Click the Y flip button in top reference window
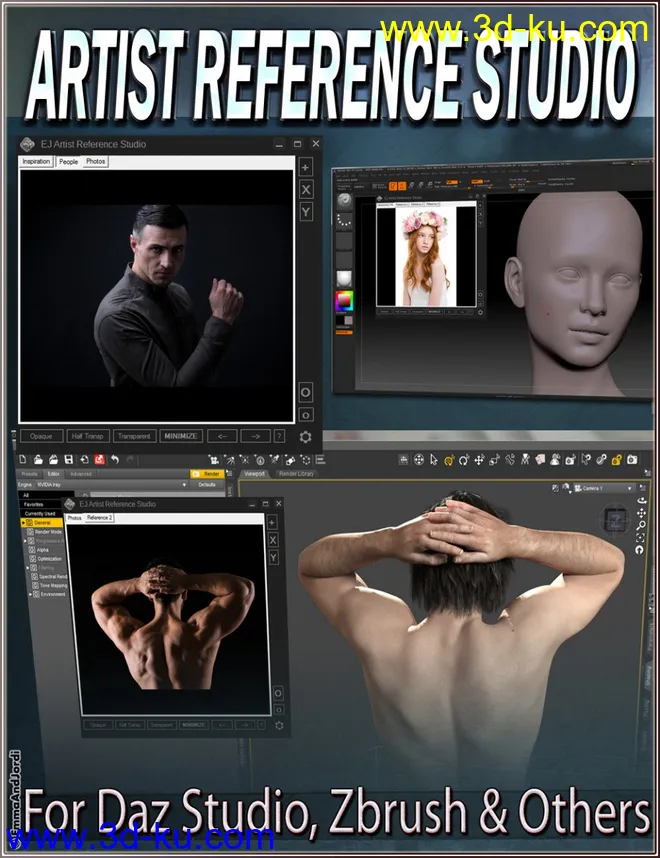Screen dimensions: 660x858 click(x=306, y=212)
